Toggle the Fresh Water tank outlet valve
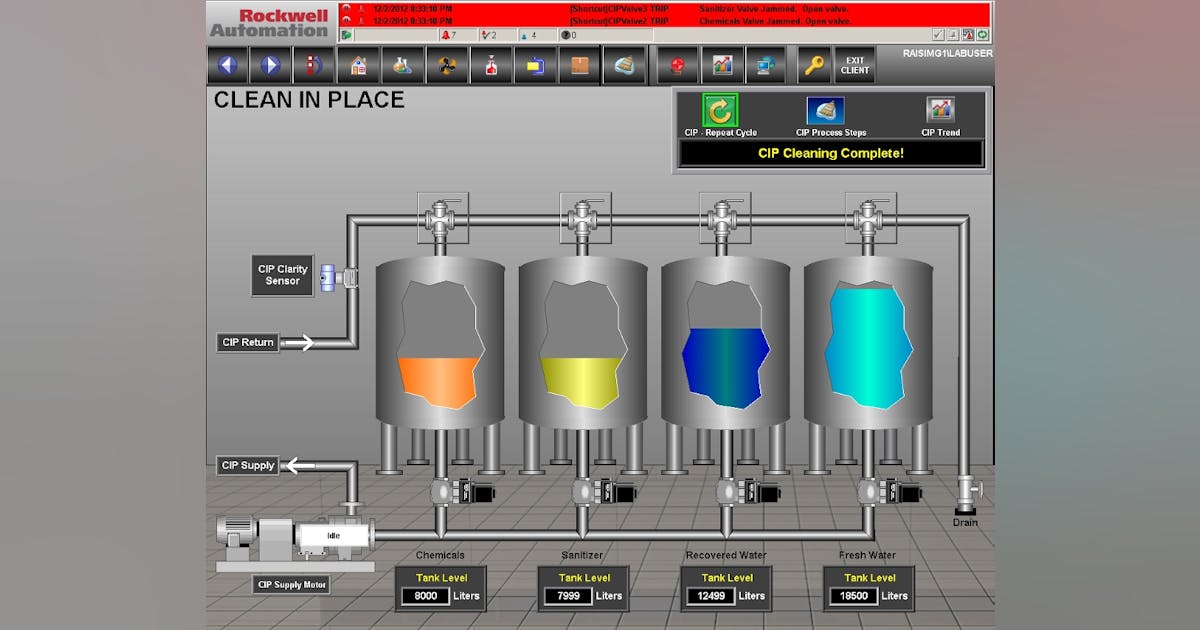This screenshot has width=1200, height=630. 868,491
